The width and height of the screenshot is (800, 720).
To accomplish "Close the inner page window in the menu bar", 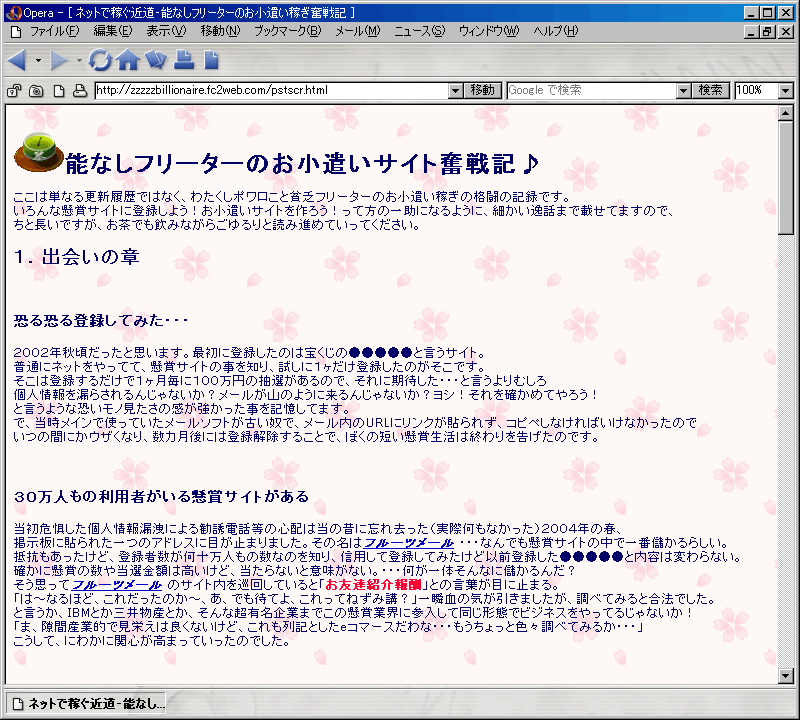I will pos(786,32).
